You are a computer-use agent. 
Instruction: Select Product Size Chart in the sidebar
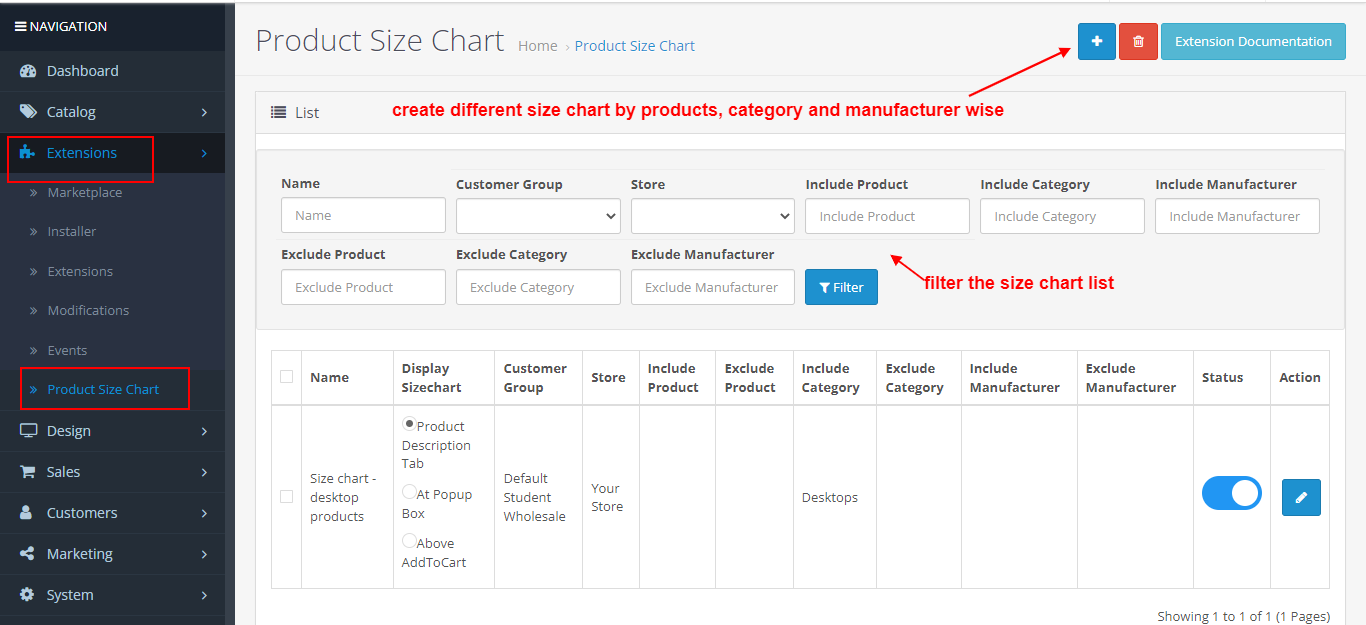[x=104, y=389]
